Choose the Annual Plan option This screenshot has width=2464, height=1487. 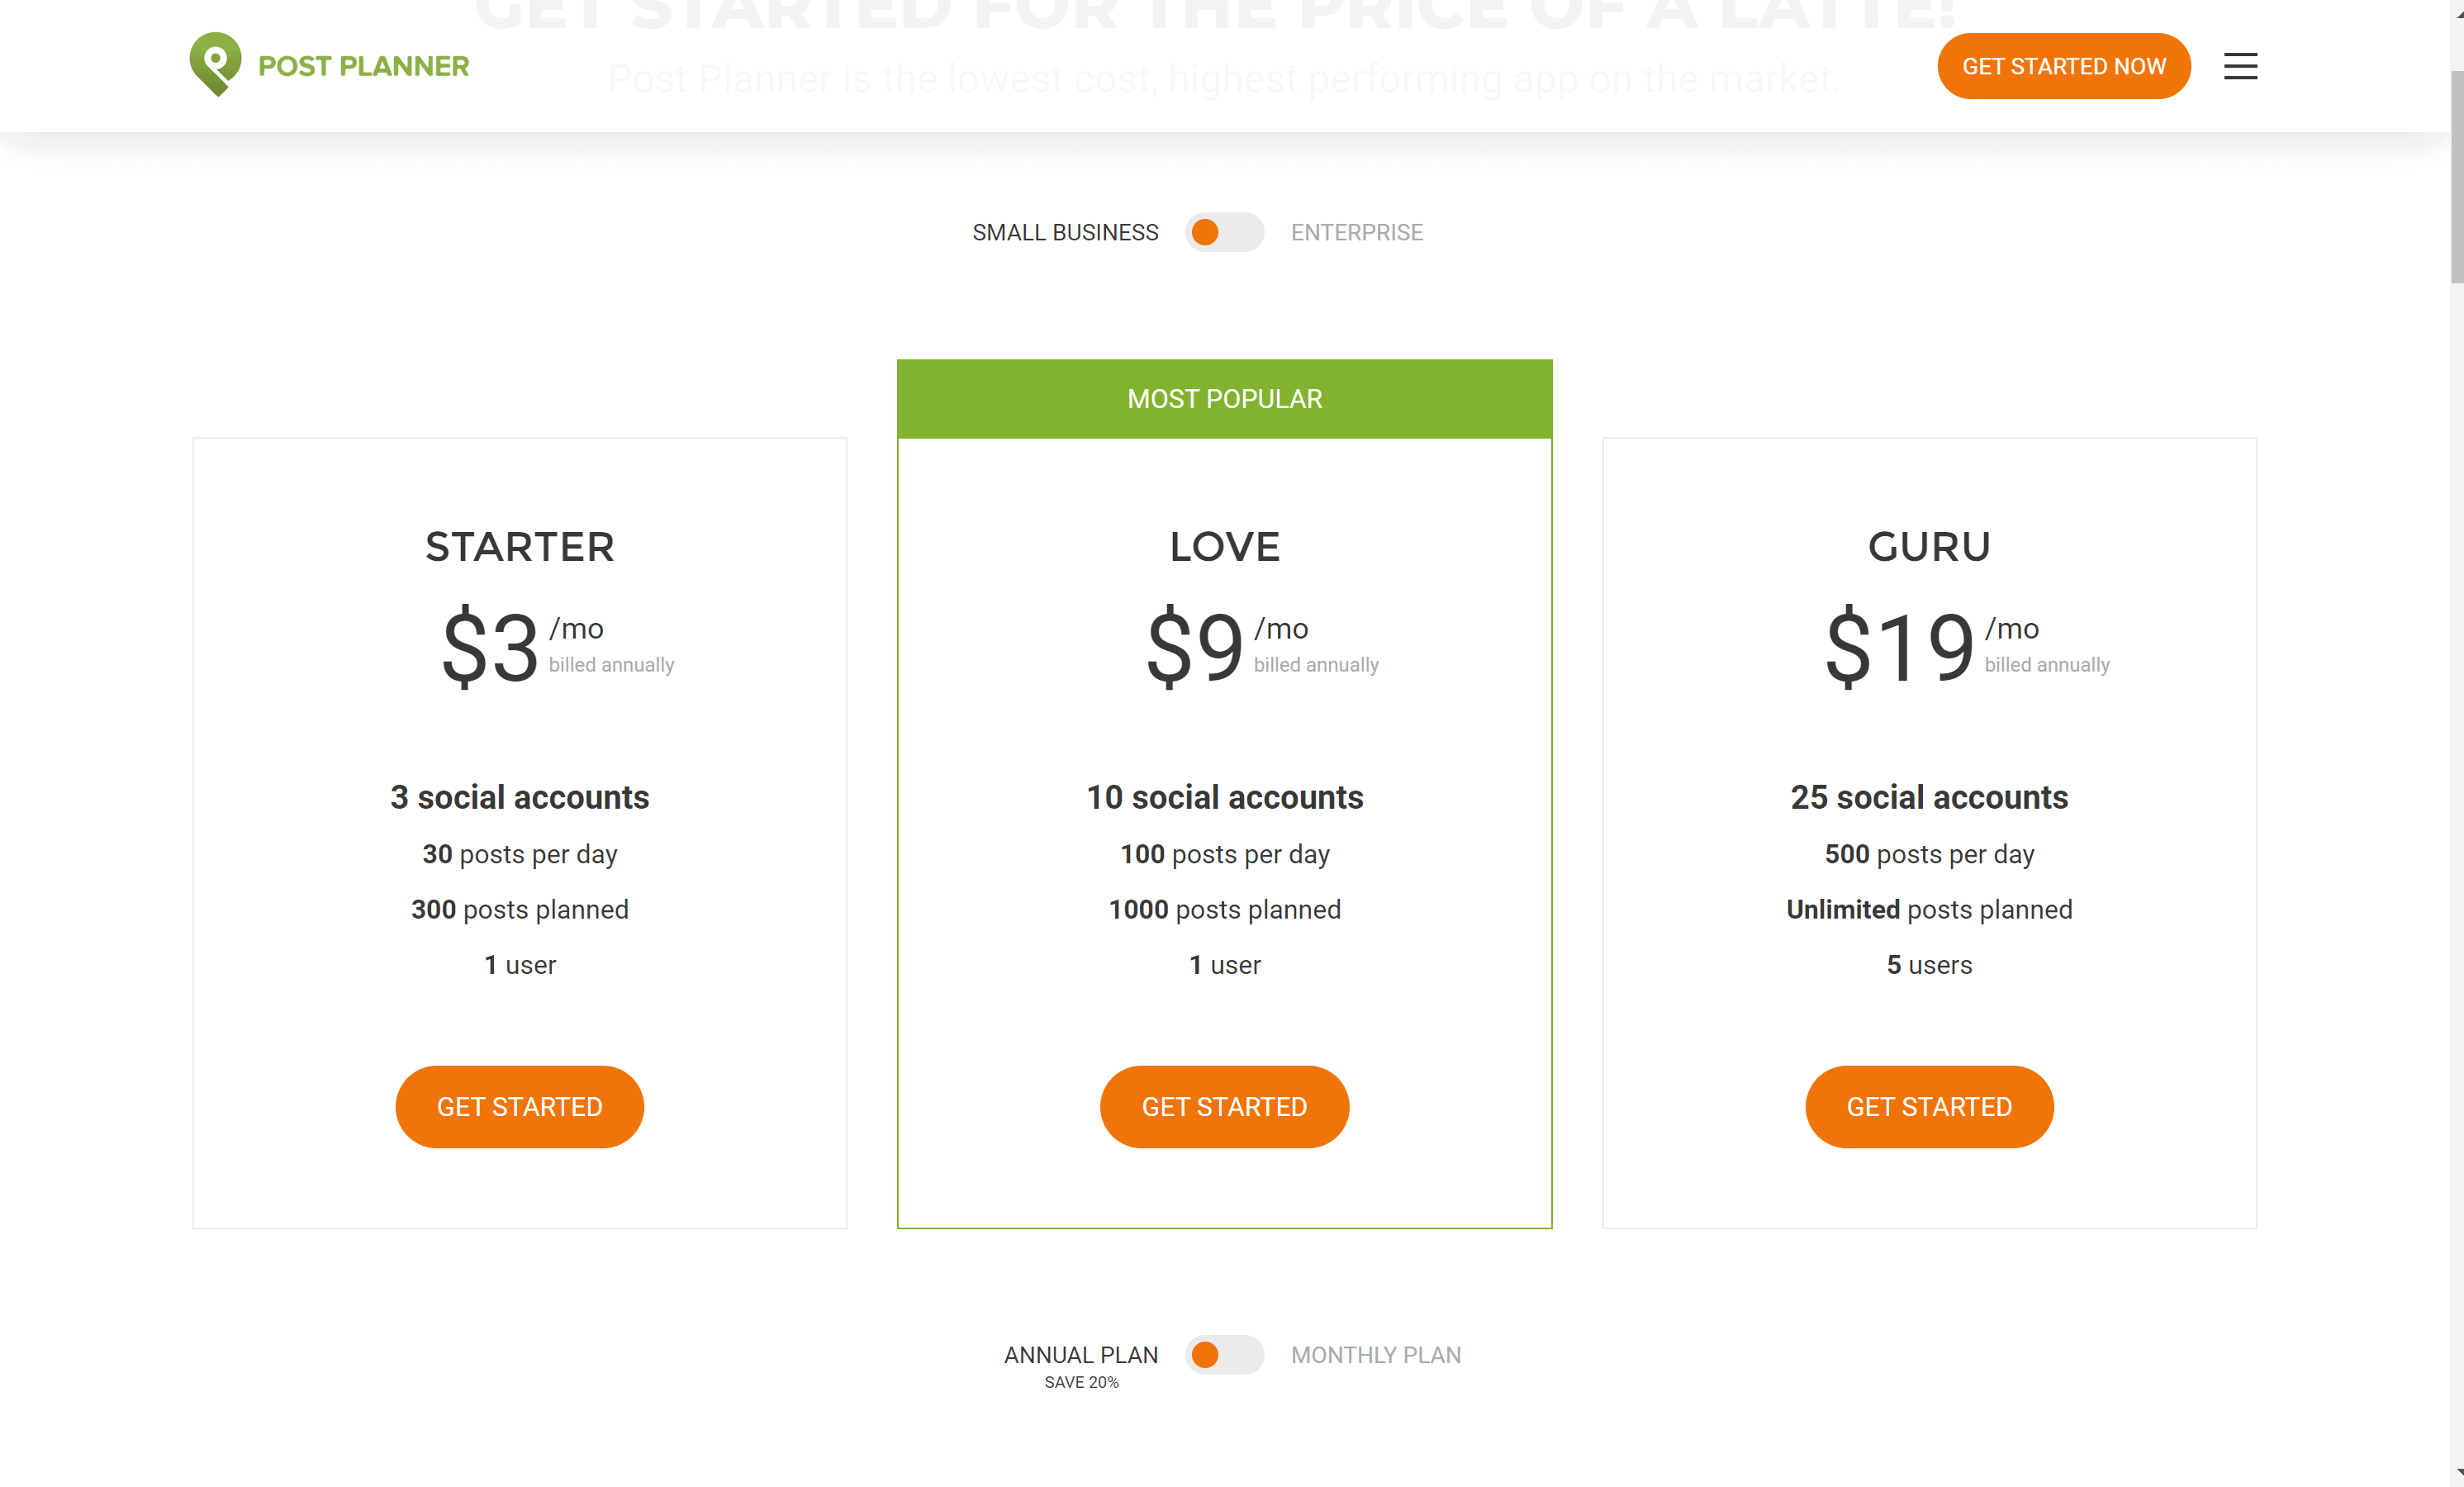pyautogui.click(x=1081, y=1355)
